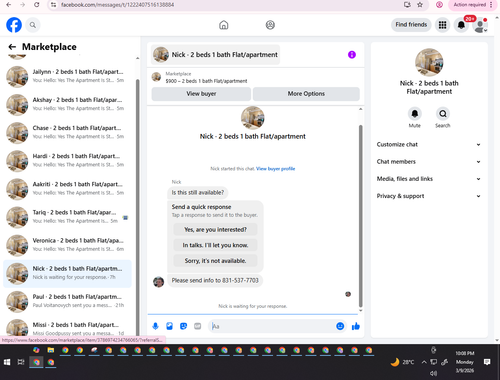Click Nick's chat header name

click(x=224, y=55)
